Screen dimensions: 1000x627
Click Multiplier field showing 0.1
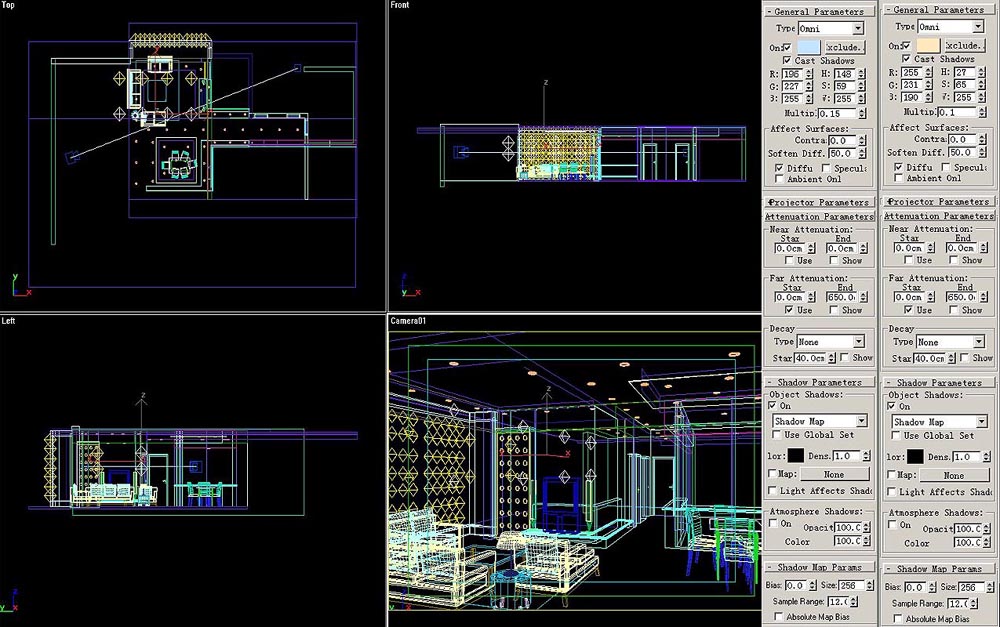pos(957,112)
